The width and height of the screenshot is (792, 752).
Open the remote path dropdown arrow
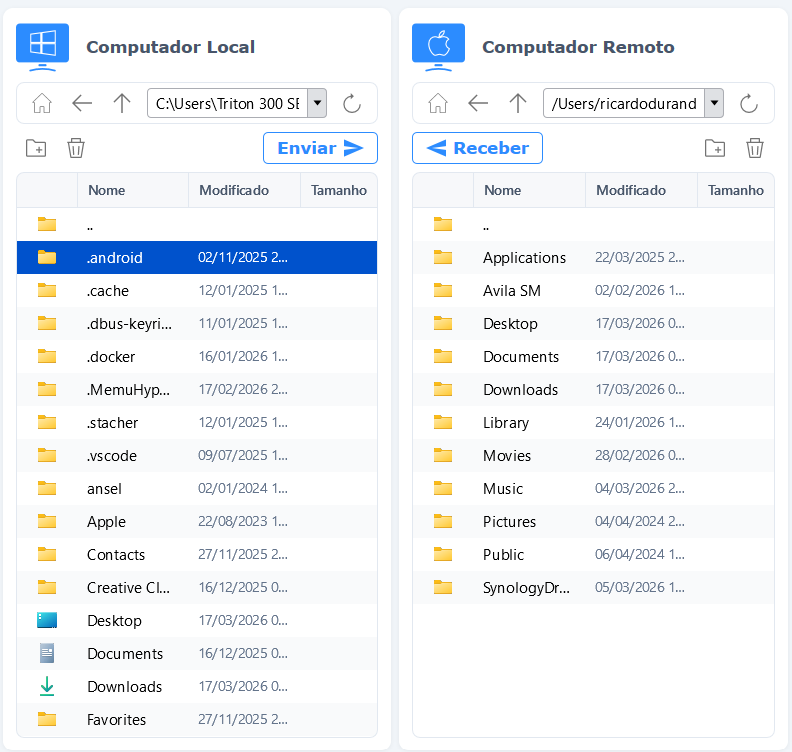[714, 103]
